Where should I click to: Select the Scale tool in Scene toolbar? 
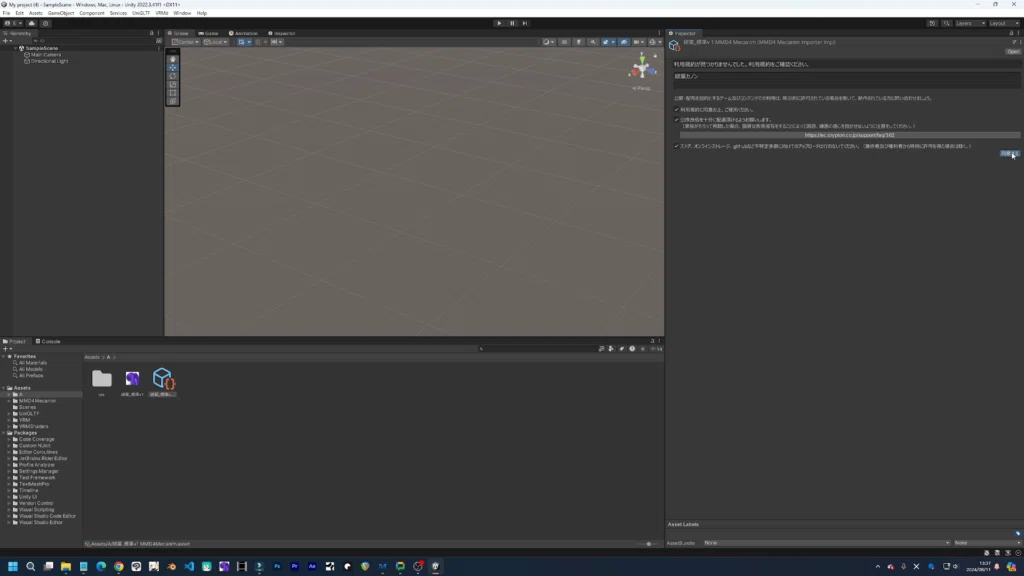click(x=172, y=85)
